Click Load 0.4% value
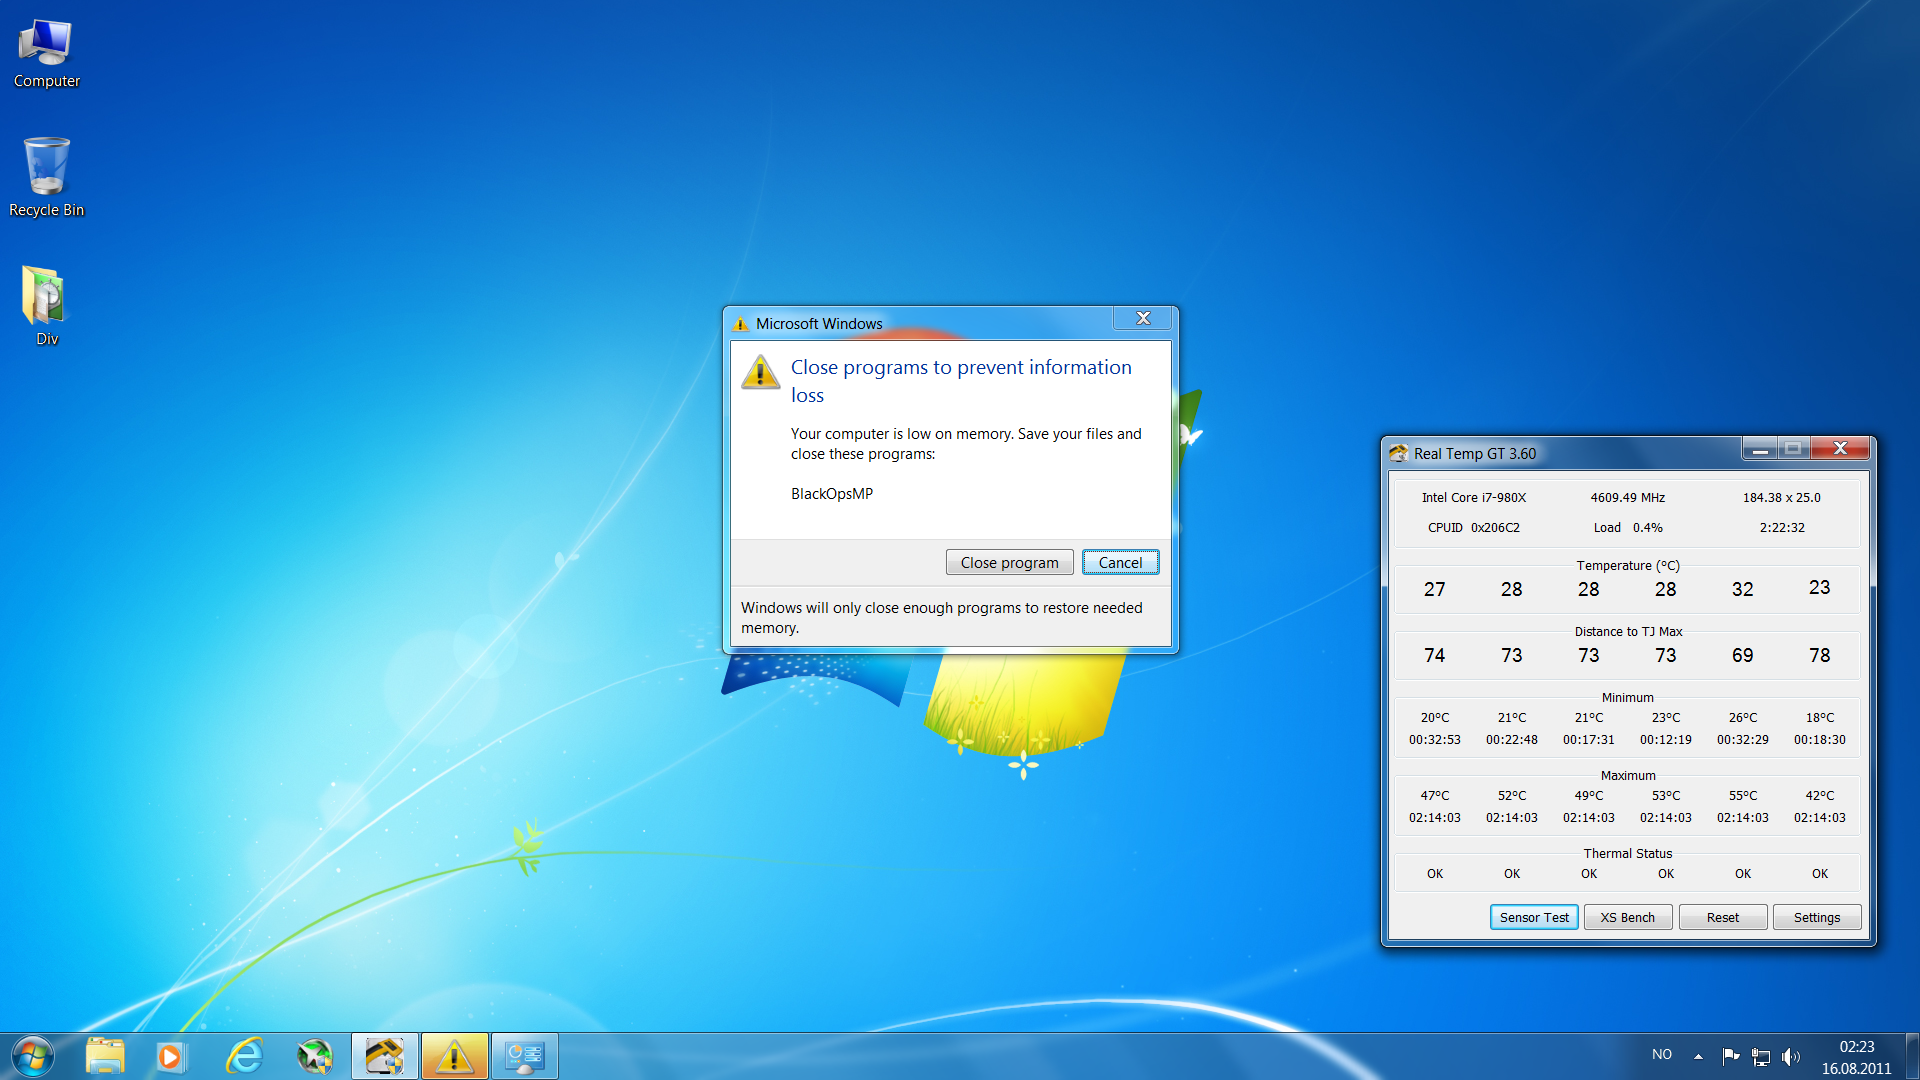1920x1080 pixels. tap(1628, 528)
